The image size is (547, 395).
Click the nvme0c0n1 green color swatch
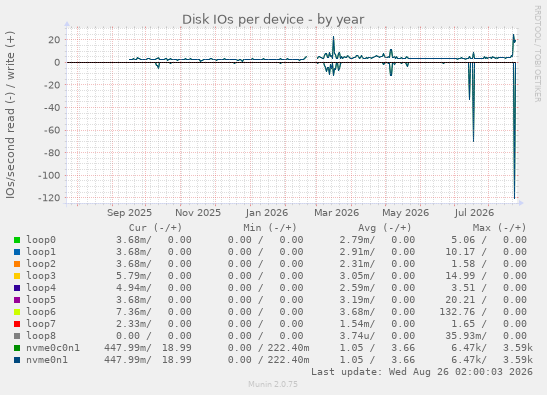(17, 348)
